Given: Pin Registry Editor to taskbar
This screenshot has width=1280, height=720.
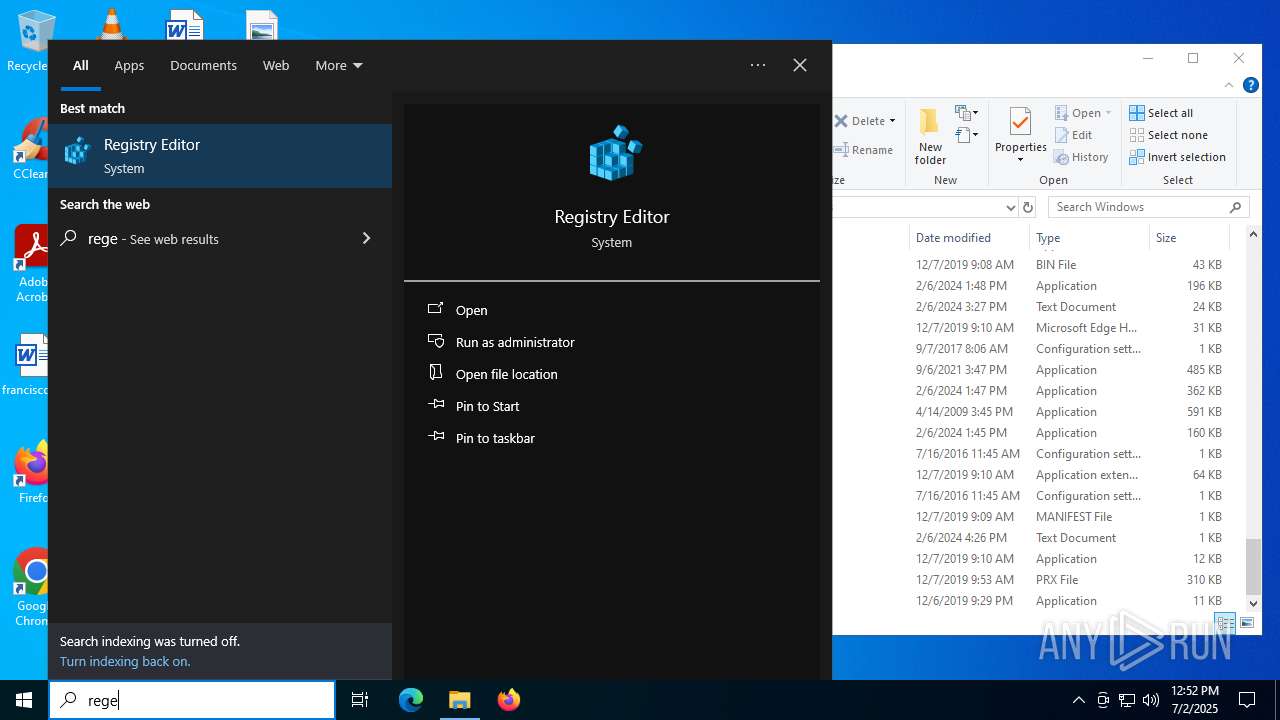Looking at the screenshot, I should (495, 438).
